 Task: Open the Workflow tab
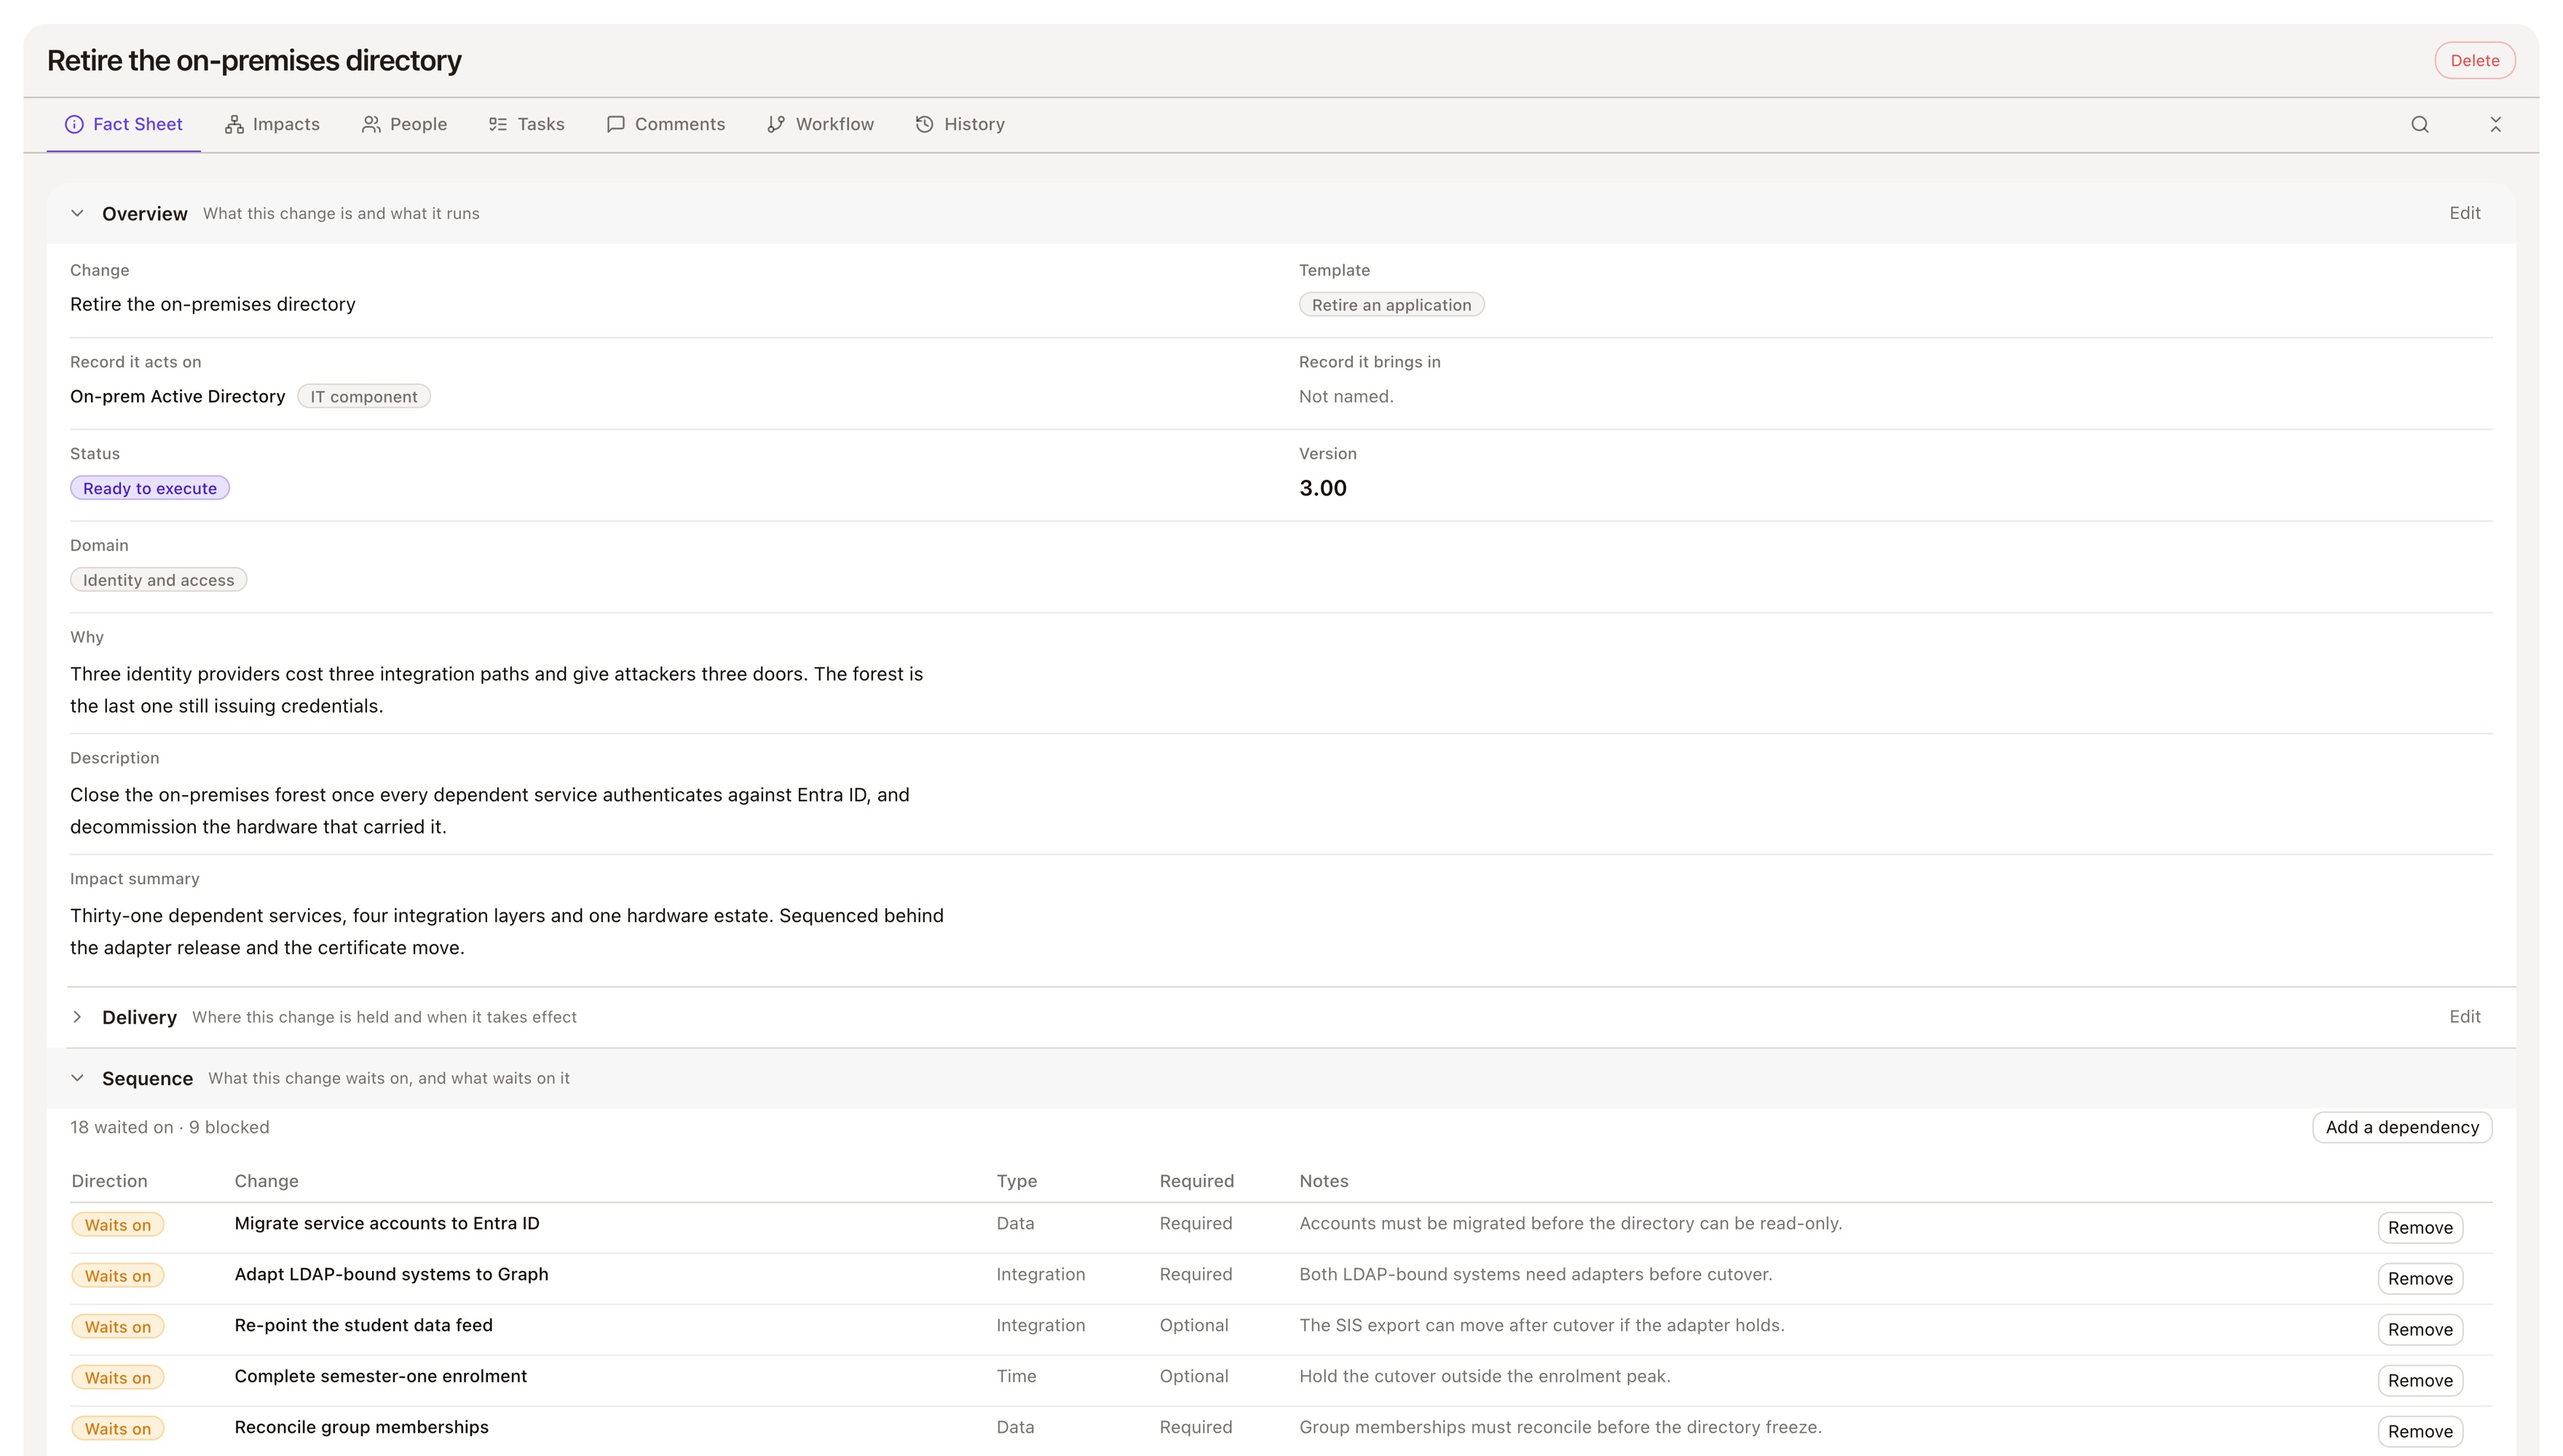820,124
